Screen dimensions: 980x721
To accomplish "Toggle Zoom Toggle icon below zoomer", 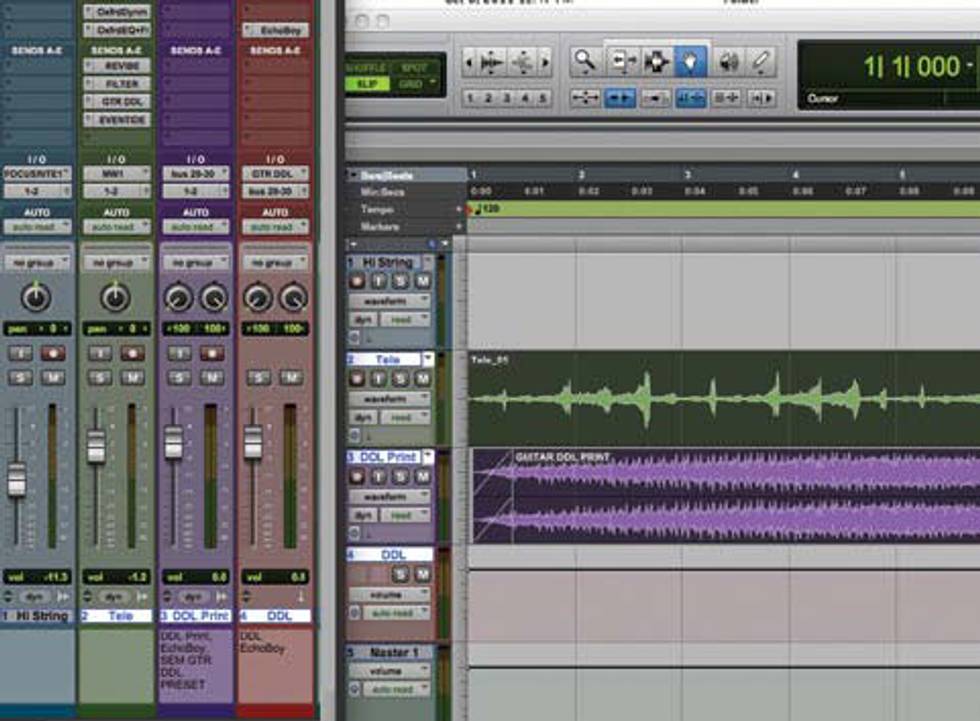I will (x=585, y=98).
